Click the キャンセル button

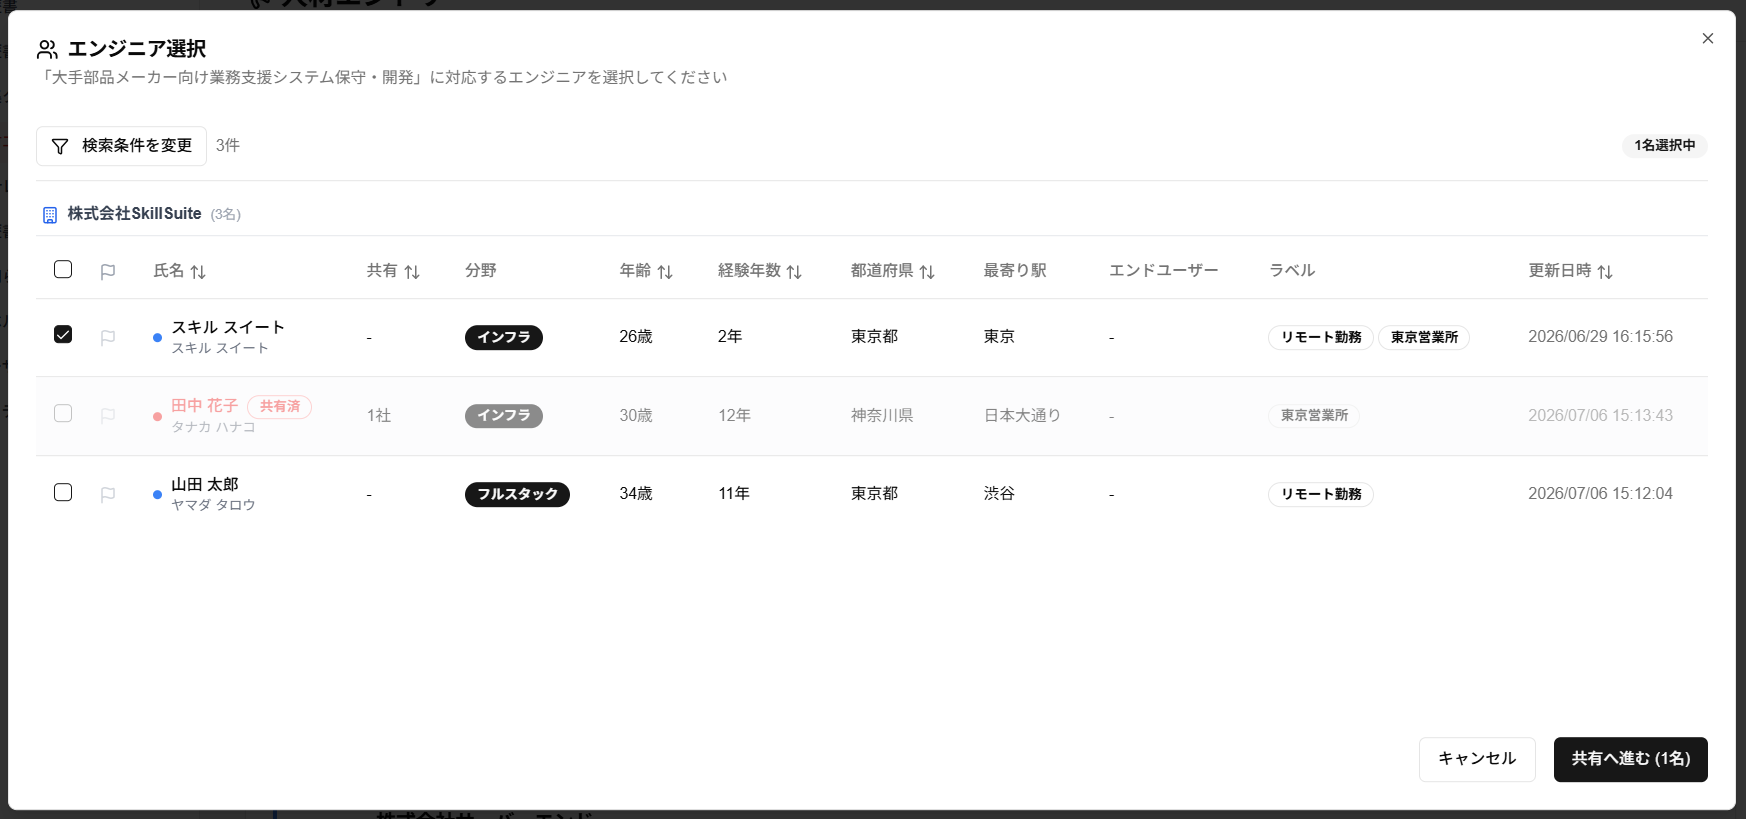[1477, 759]
